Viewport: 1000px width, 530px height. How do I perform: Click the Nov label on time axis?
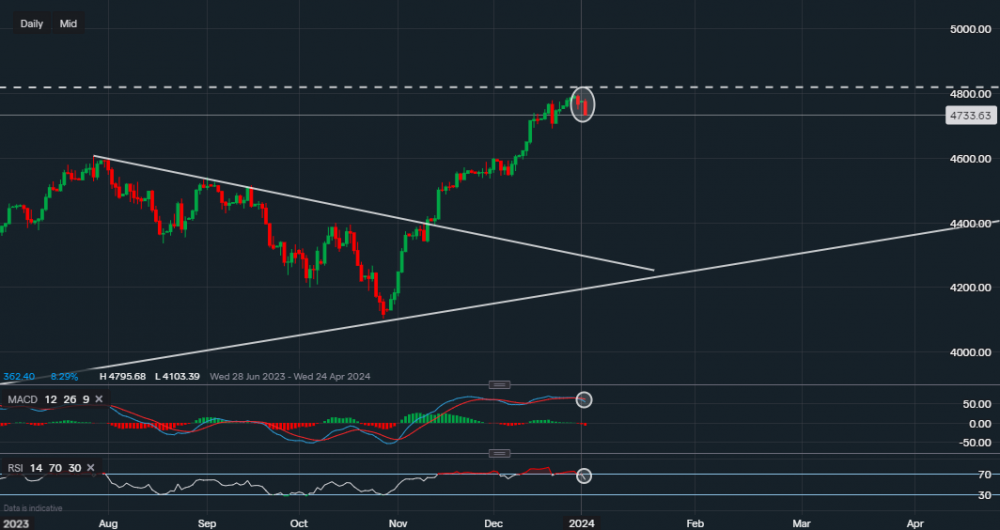pyautogui.click(x=399, y=522)
